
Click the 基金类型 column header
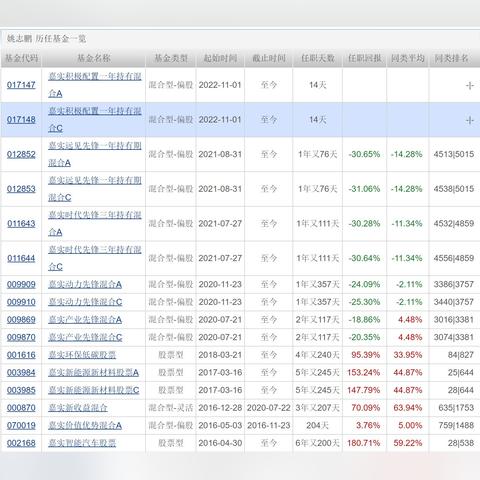point(171,58)
